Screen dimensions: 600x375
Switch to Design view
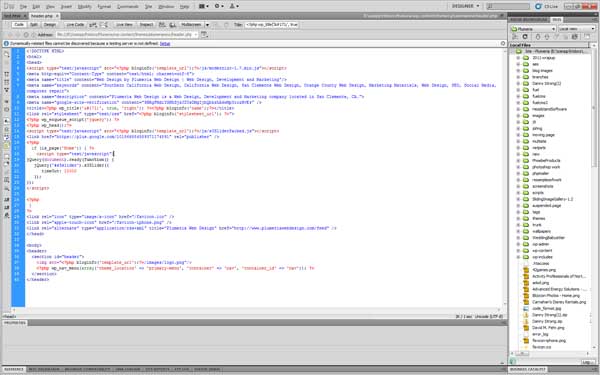(50, 24)
